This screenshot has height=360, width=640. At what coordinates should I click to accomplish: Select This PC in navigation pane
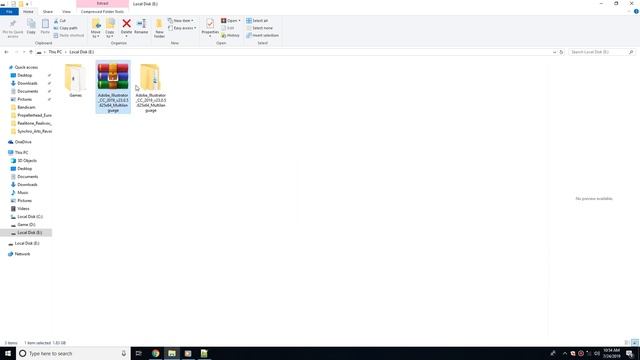[x=21, y=153]
